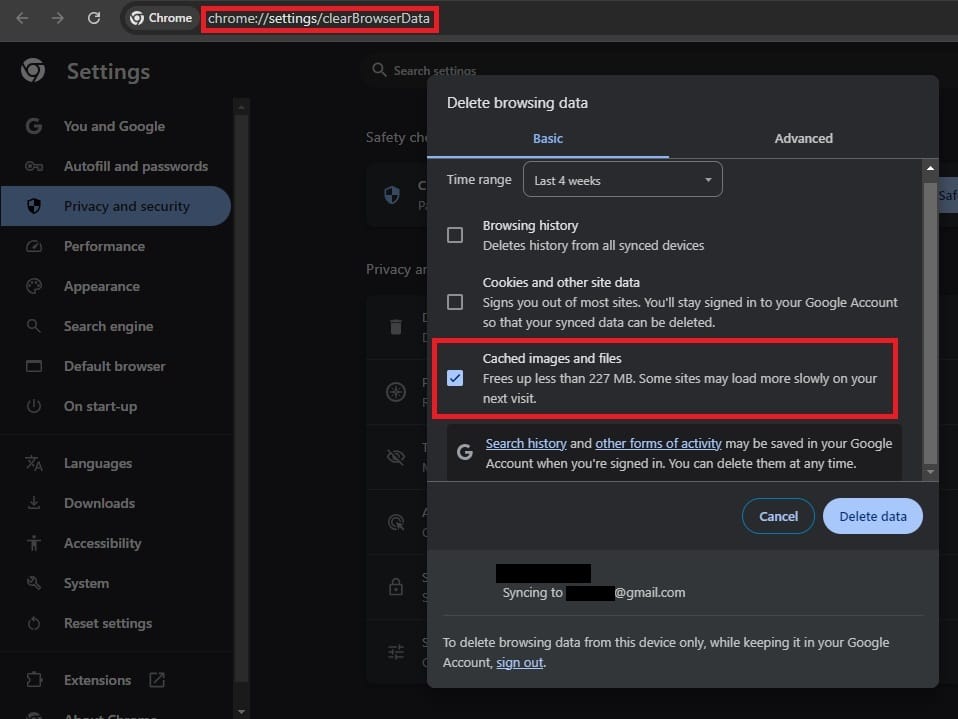Click the Ad privacy cursor icon in the list
This screenshot has height=719, width=958.
pyautogui.click(x=396, y=522)
